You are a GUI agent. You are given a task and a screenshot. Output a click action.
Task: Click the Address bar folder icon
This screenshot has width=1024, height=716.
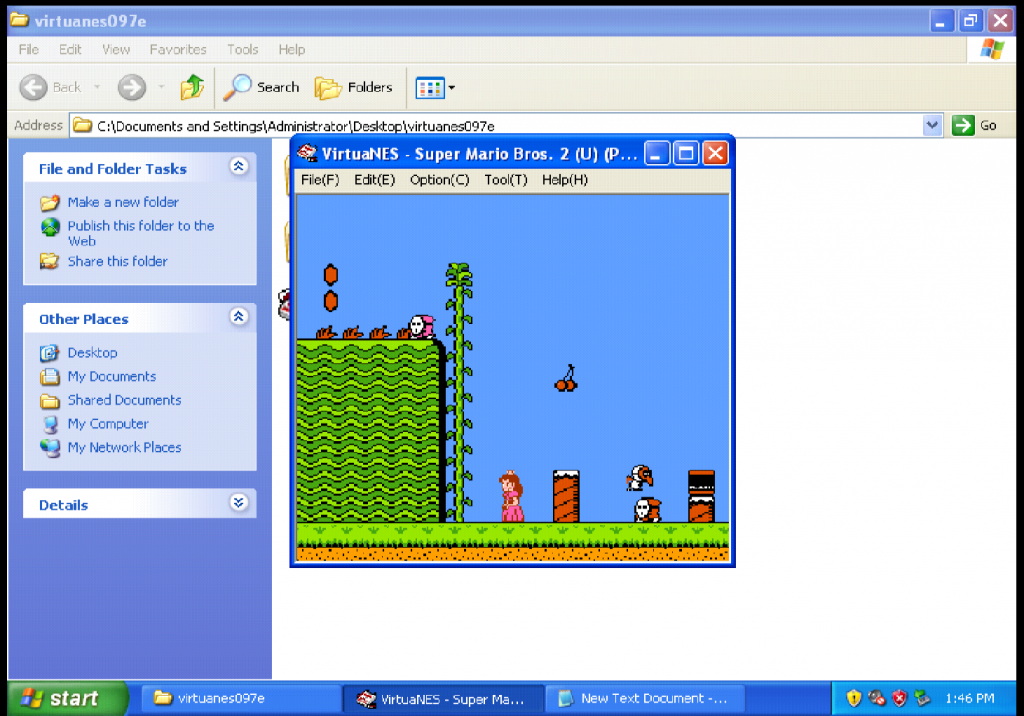(82, 125)
